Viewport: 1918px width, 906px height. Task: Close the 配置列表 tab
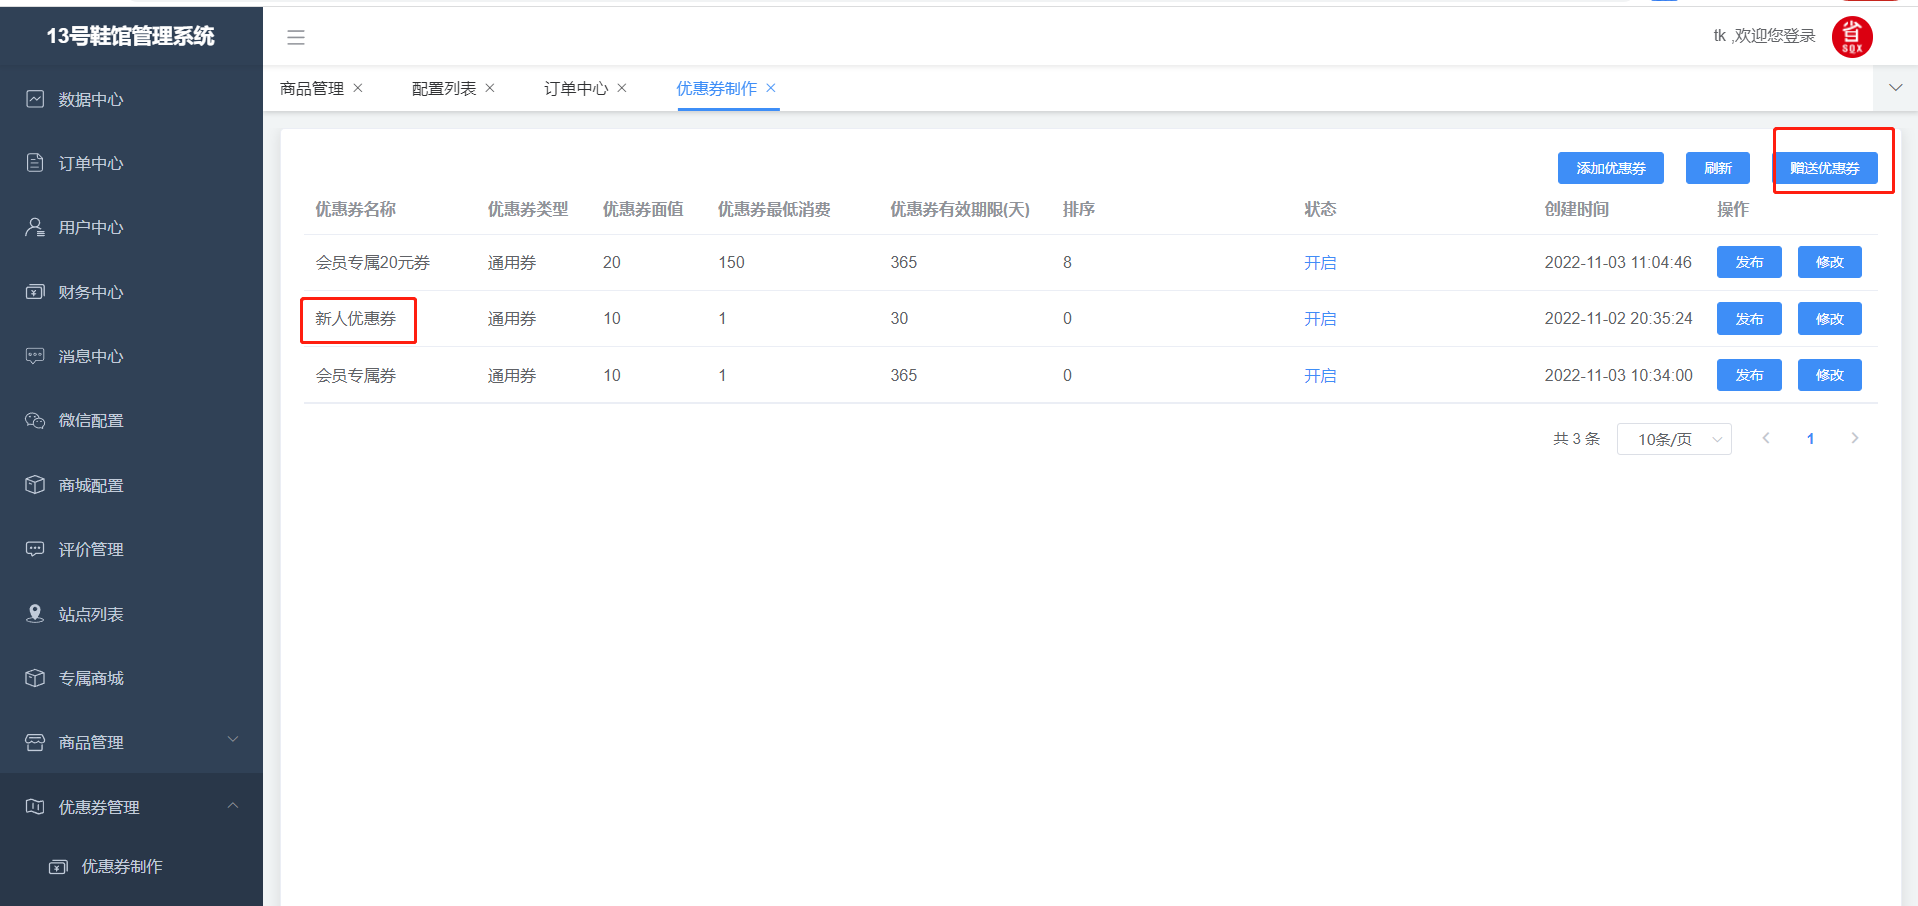[x=490, y=88]
